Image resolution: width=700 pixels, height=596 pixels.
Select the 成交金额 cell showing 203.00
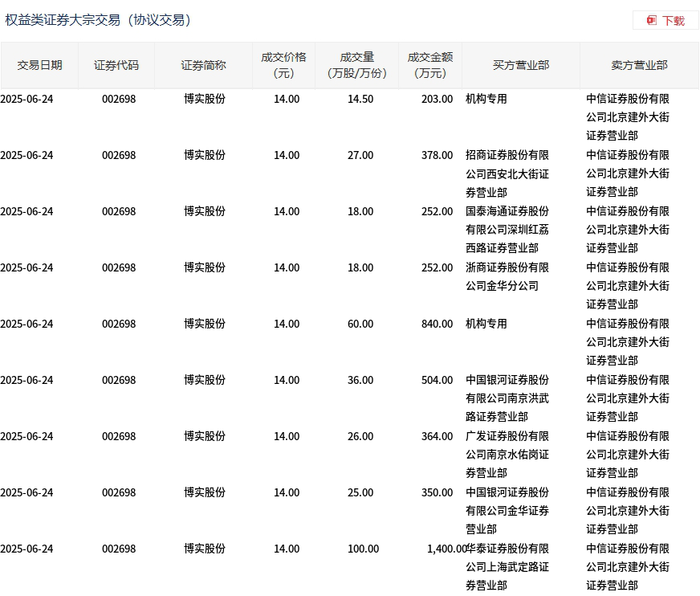437,99
